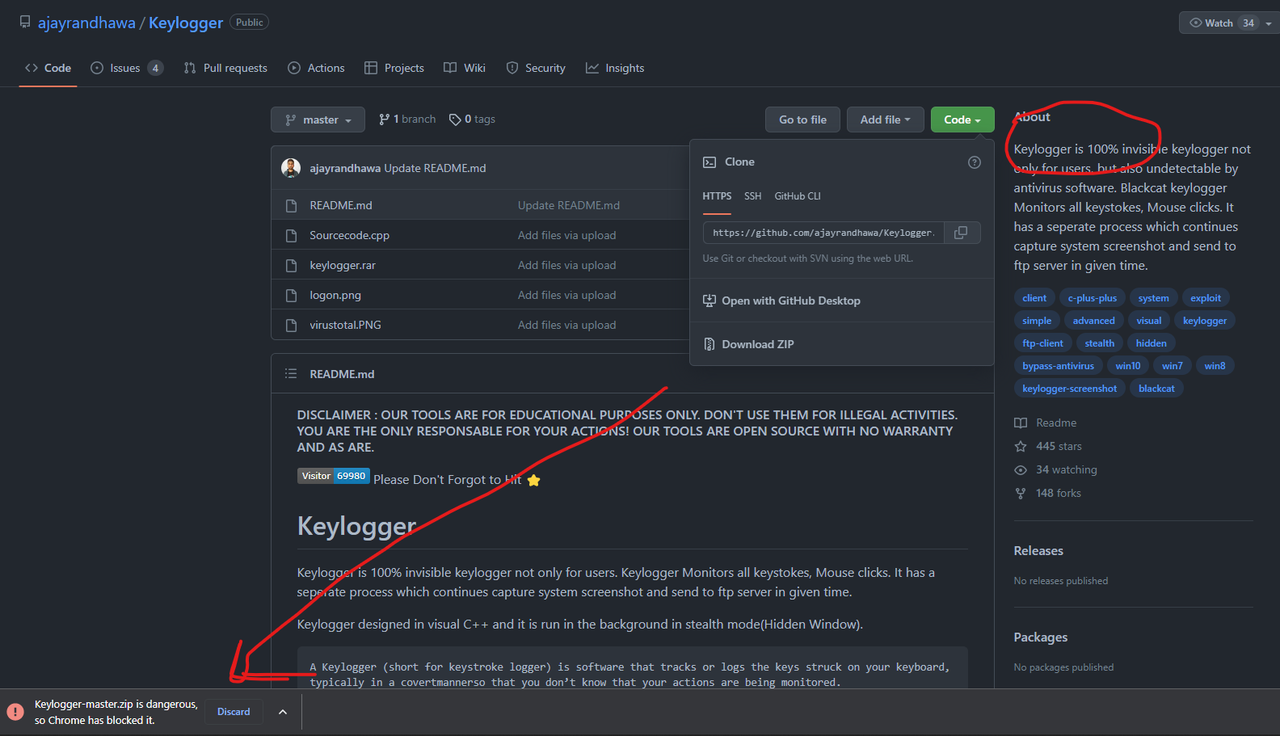1280x736 pixels.
Task: Open the Projects tab
Action: [394, 68]
